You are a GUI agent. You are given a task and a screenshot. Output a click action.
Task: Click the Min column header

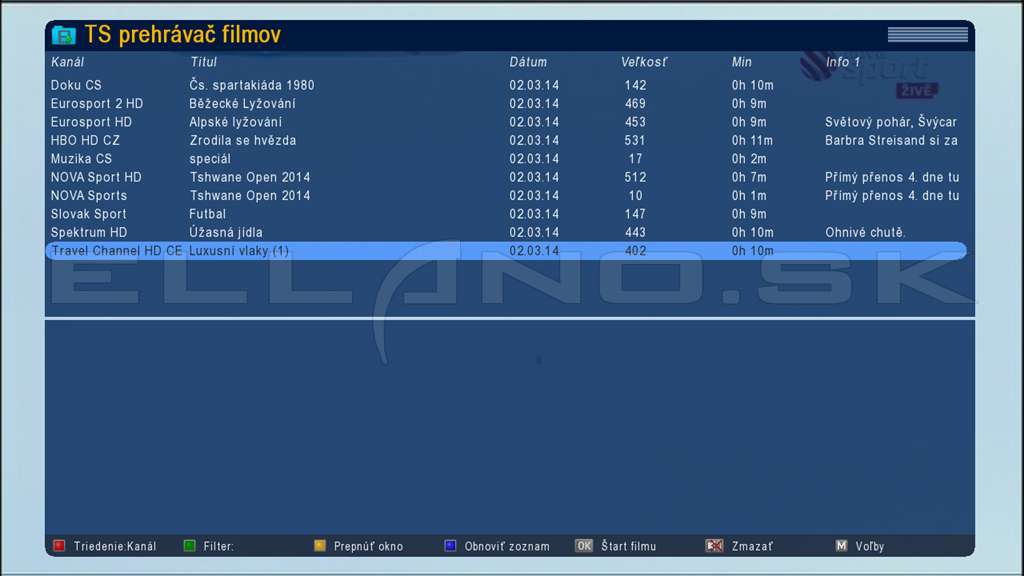(741, 62)
